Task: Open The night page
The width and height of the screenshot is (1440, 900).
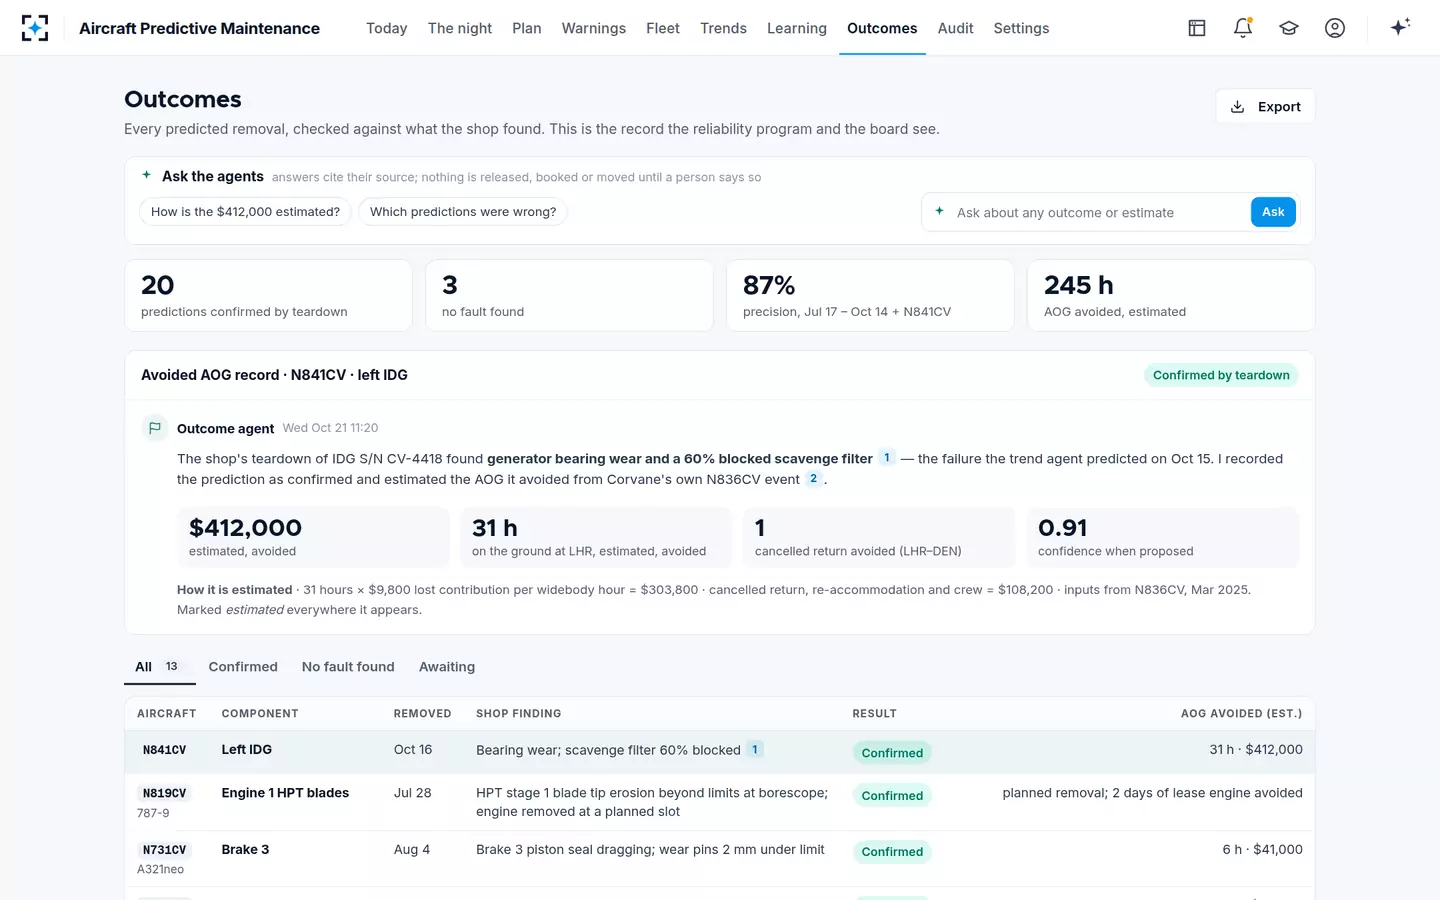Action: pos(460,28)
